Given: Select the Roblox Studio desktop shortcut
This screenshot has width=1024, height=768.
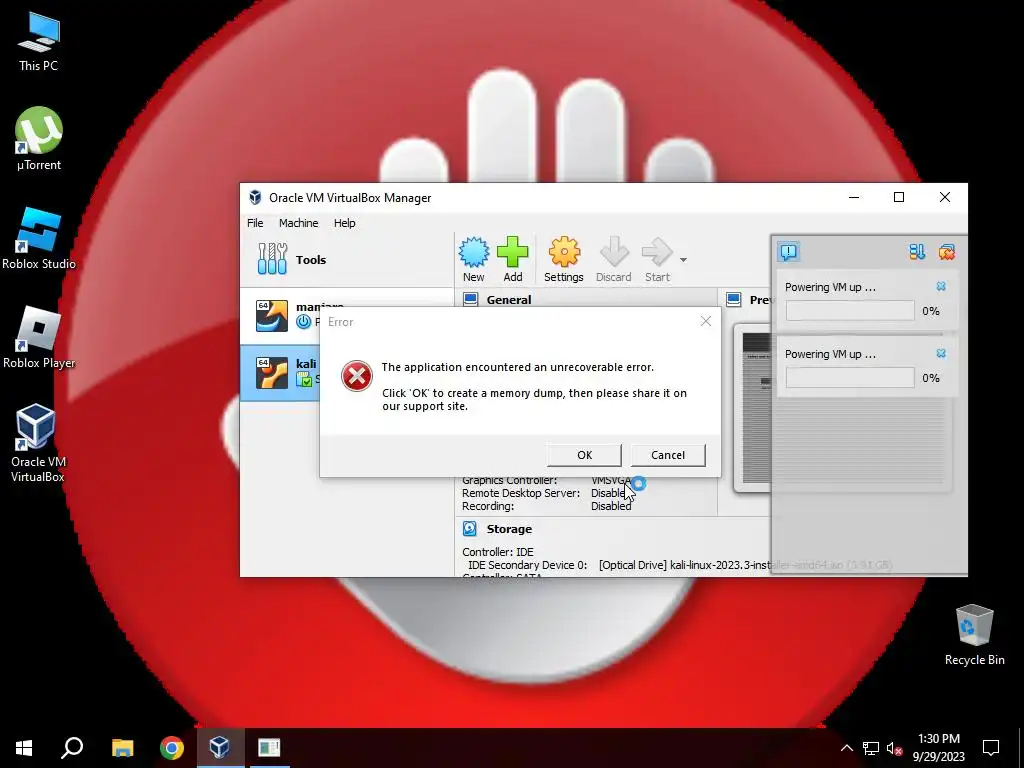Looking at the screenshot, I should click(x=39, y=238).
